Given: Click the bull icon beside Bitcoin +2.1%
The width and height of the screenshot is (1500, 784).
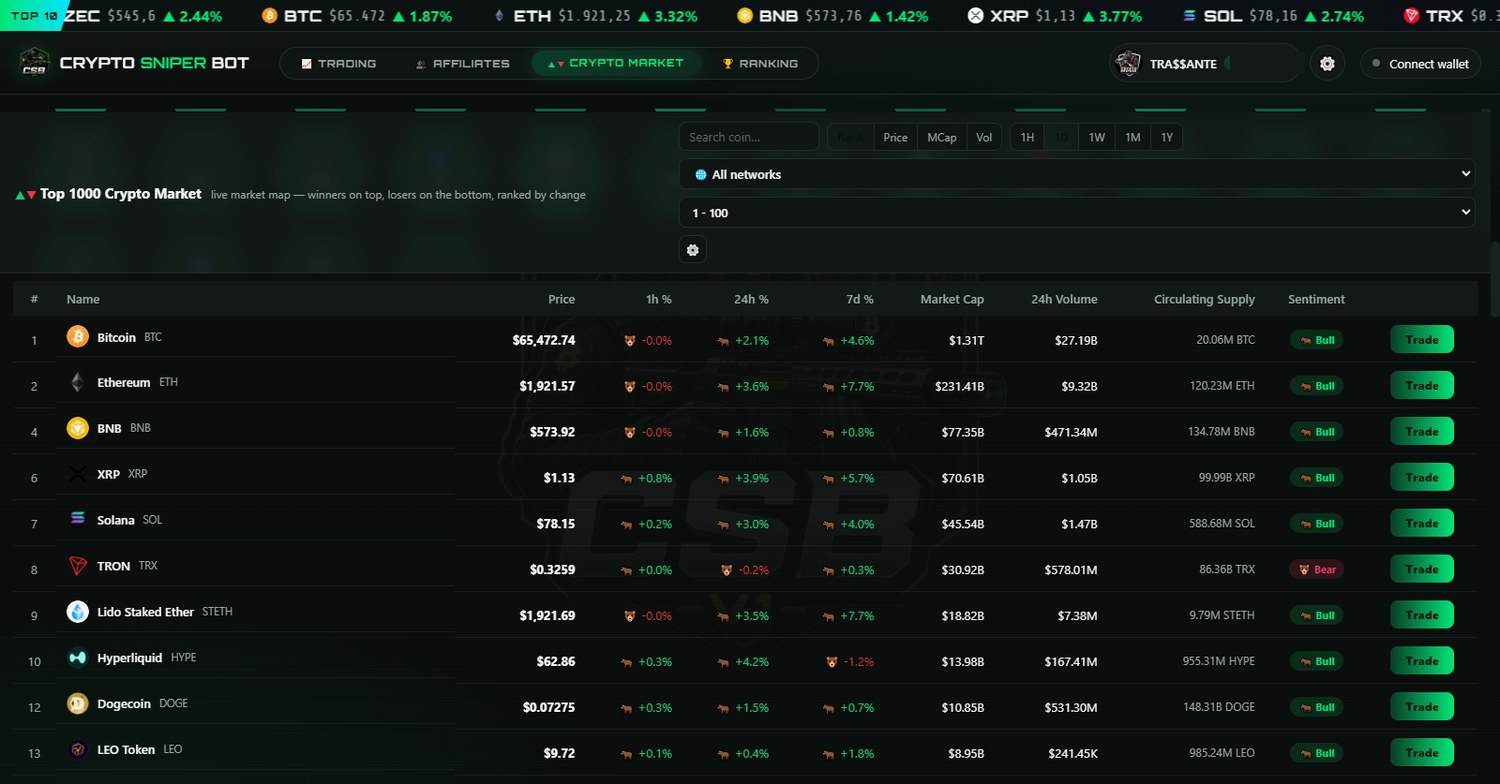Looking at the screenshot, I should coord(723,341).
